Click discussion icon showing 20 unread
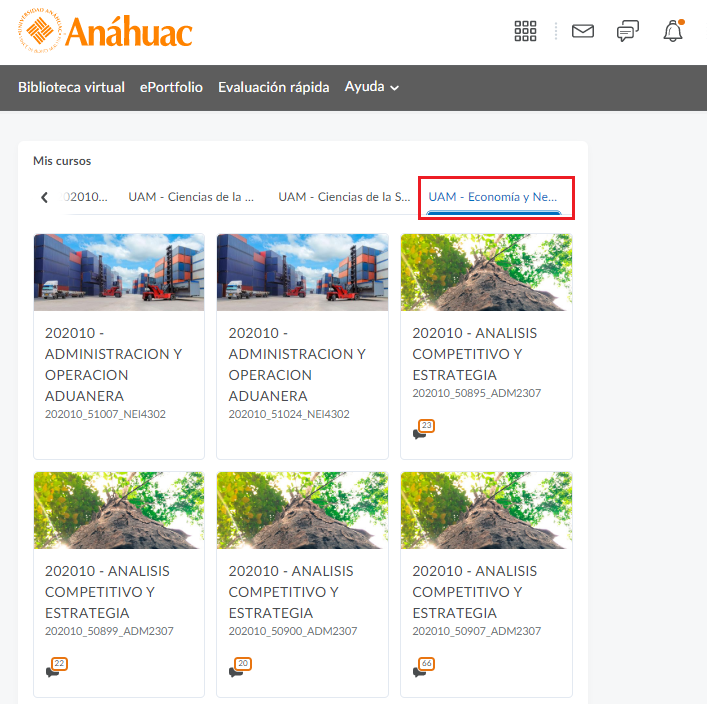The image size is (707, 704). click(239, 668)
